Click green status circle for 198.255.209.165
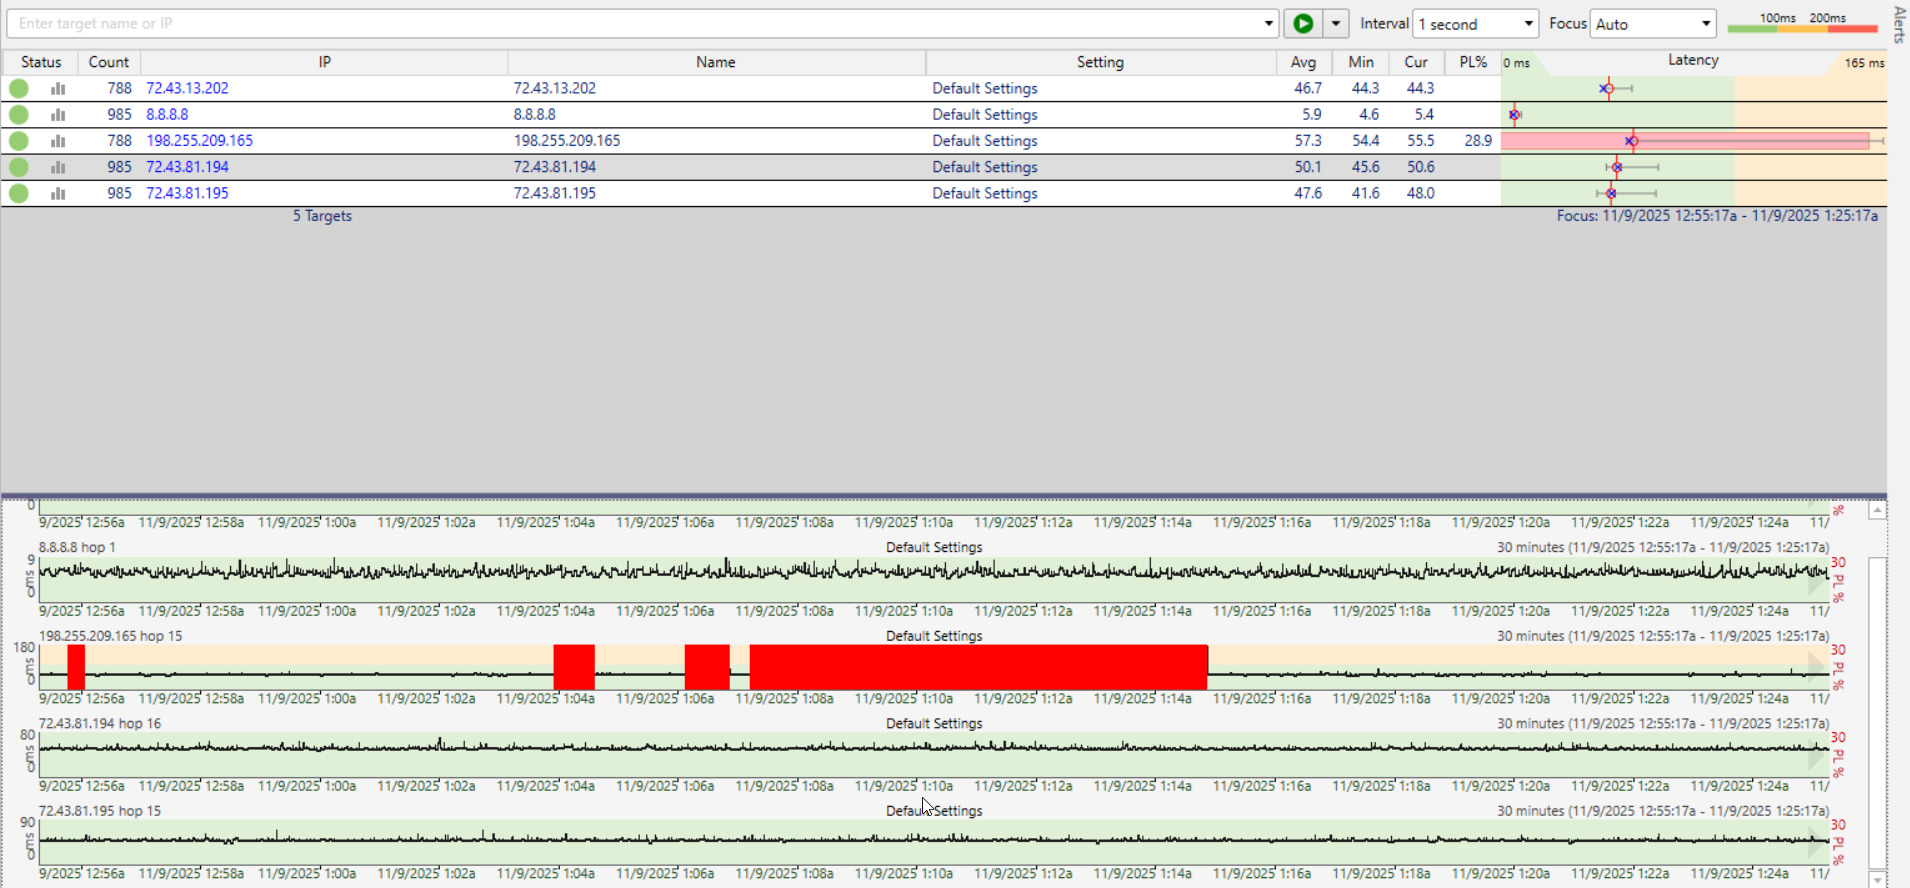The image size is (1910, 888). coord(19,141)
